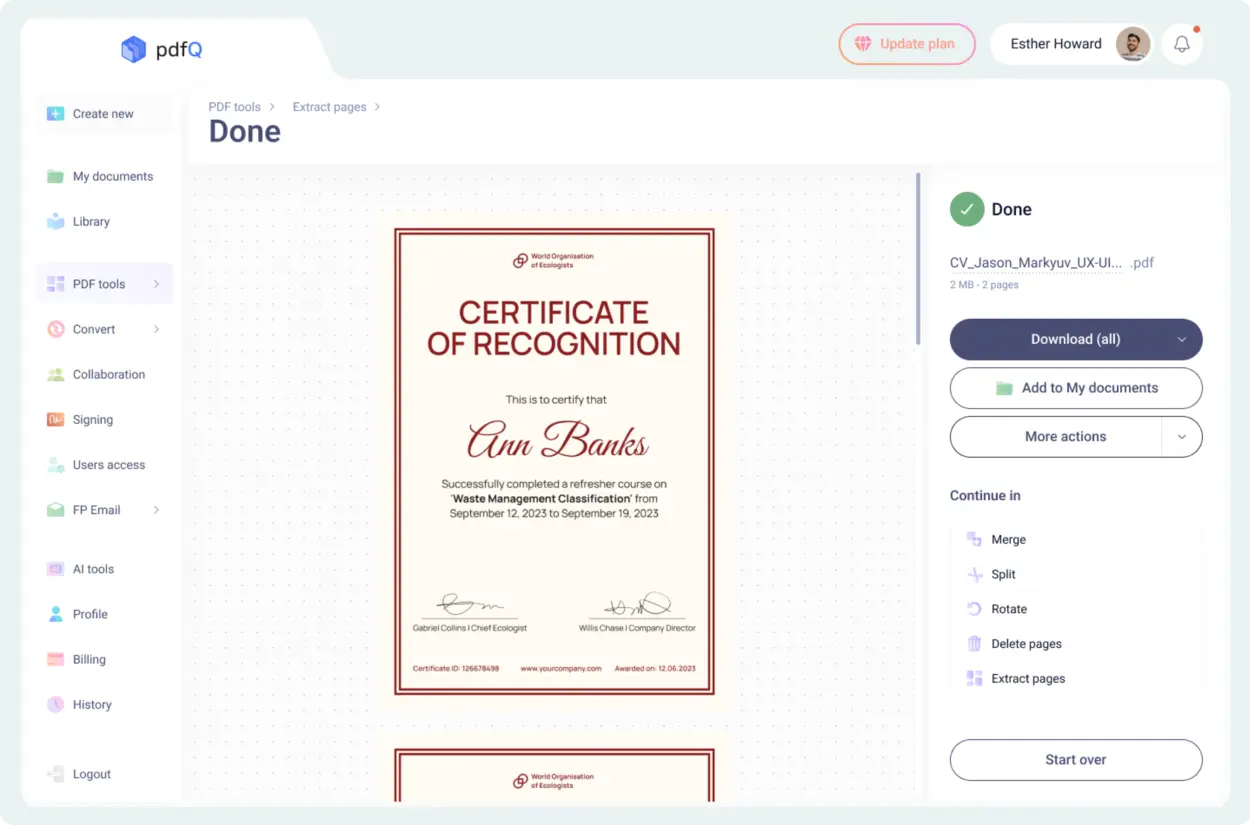Click Add to My documents button
Viewport: 1250px width, 825px height.
click(1075, 388)
